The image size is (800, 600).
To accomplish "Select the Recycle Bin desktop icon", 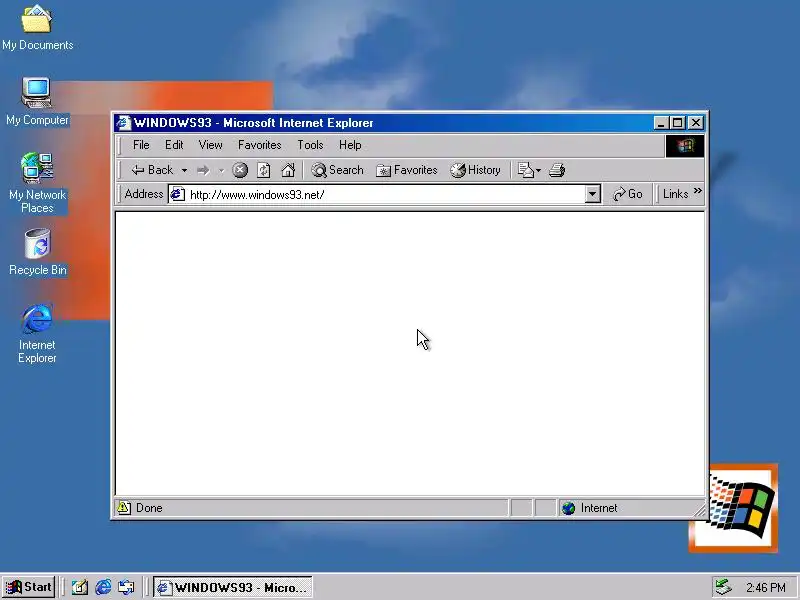I will (x=37, y=252).
